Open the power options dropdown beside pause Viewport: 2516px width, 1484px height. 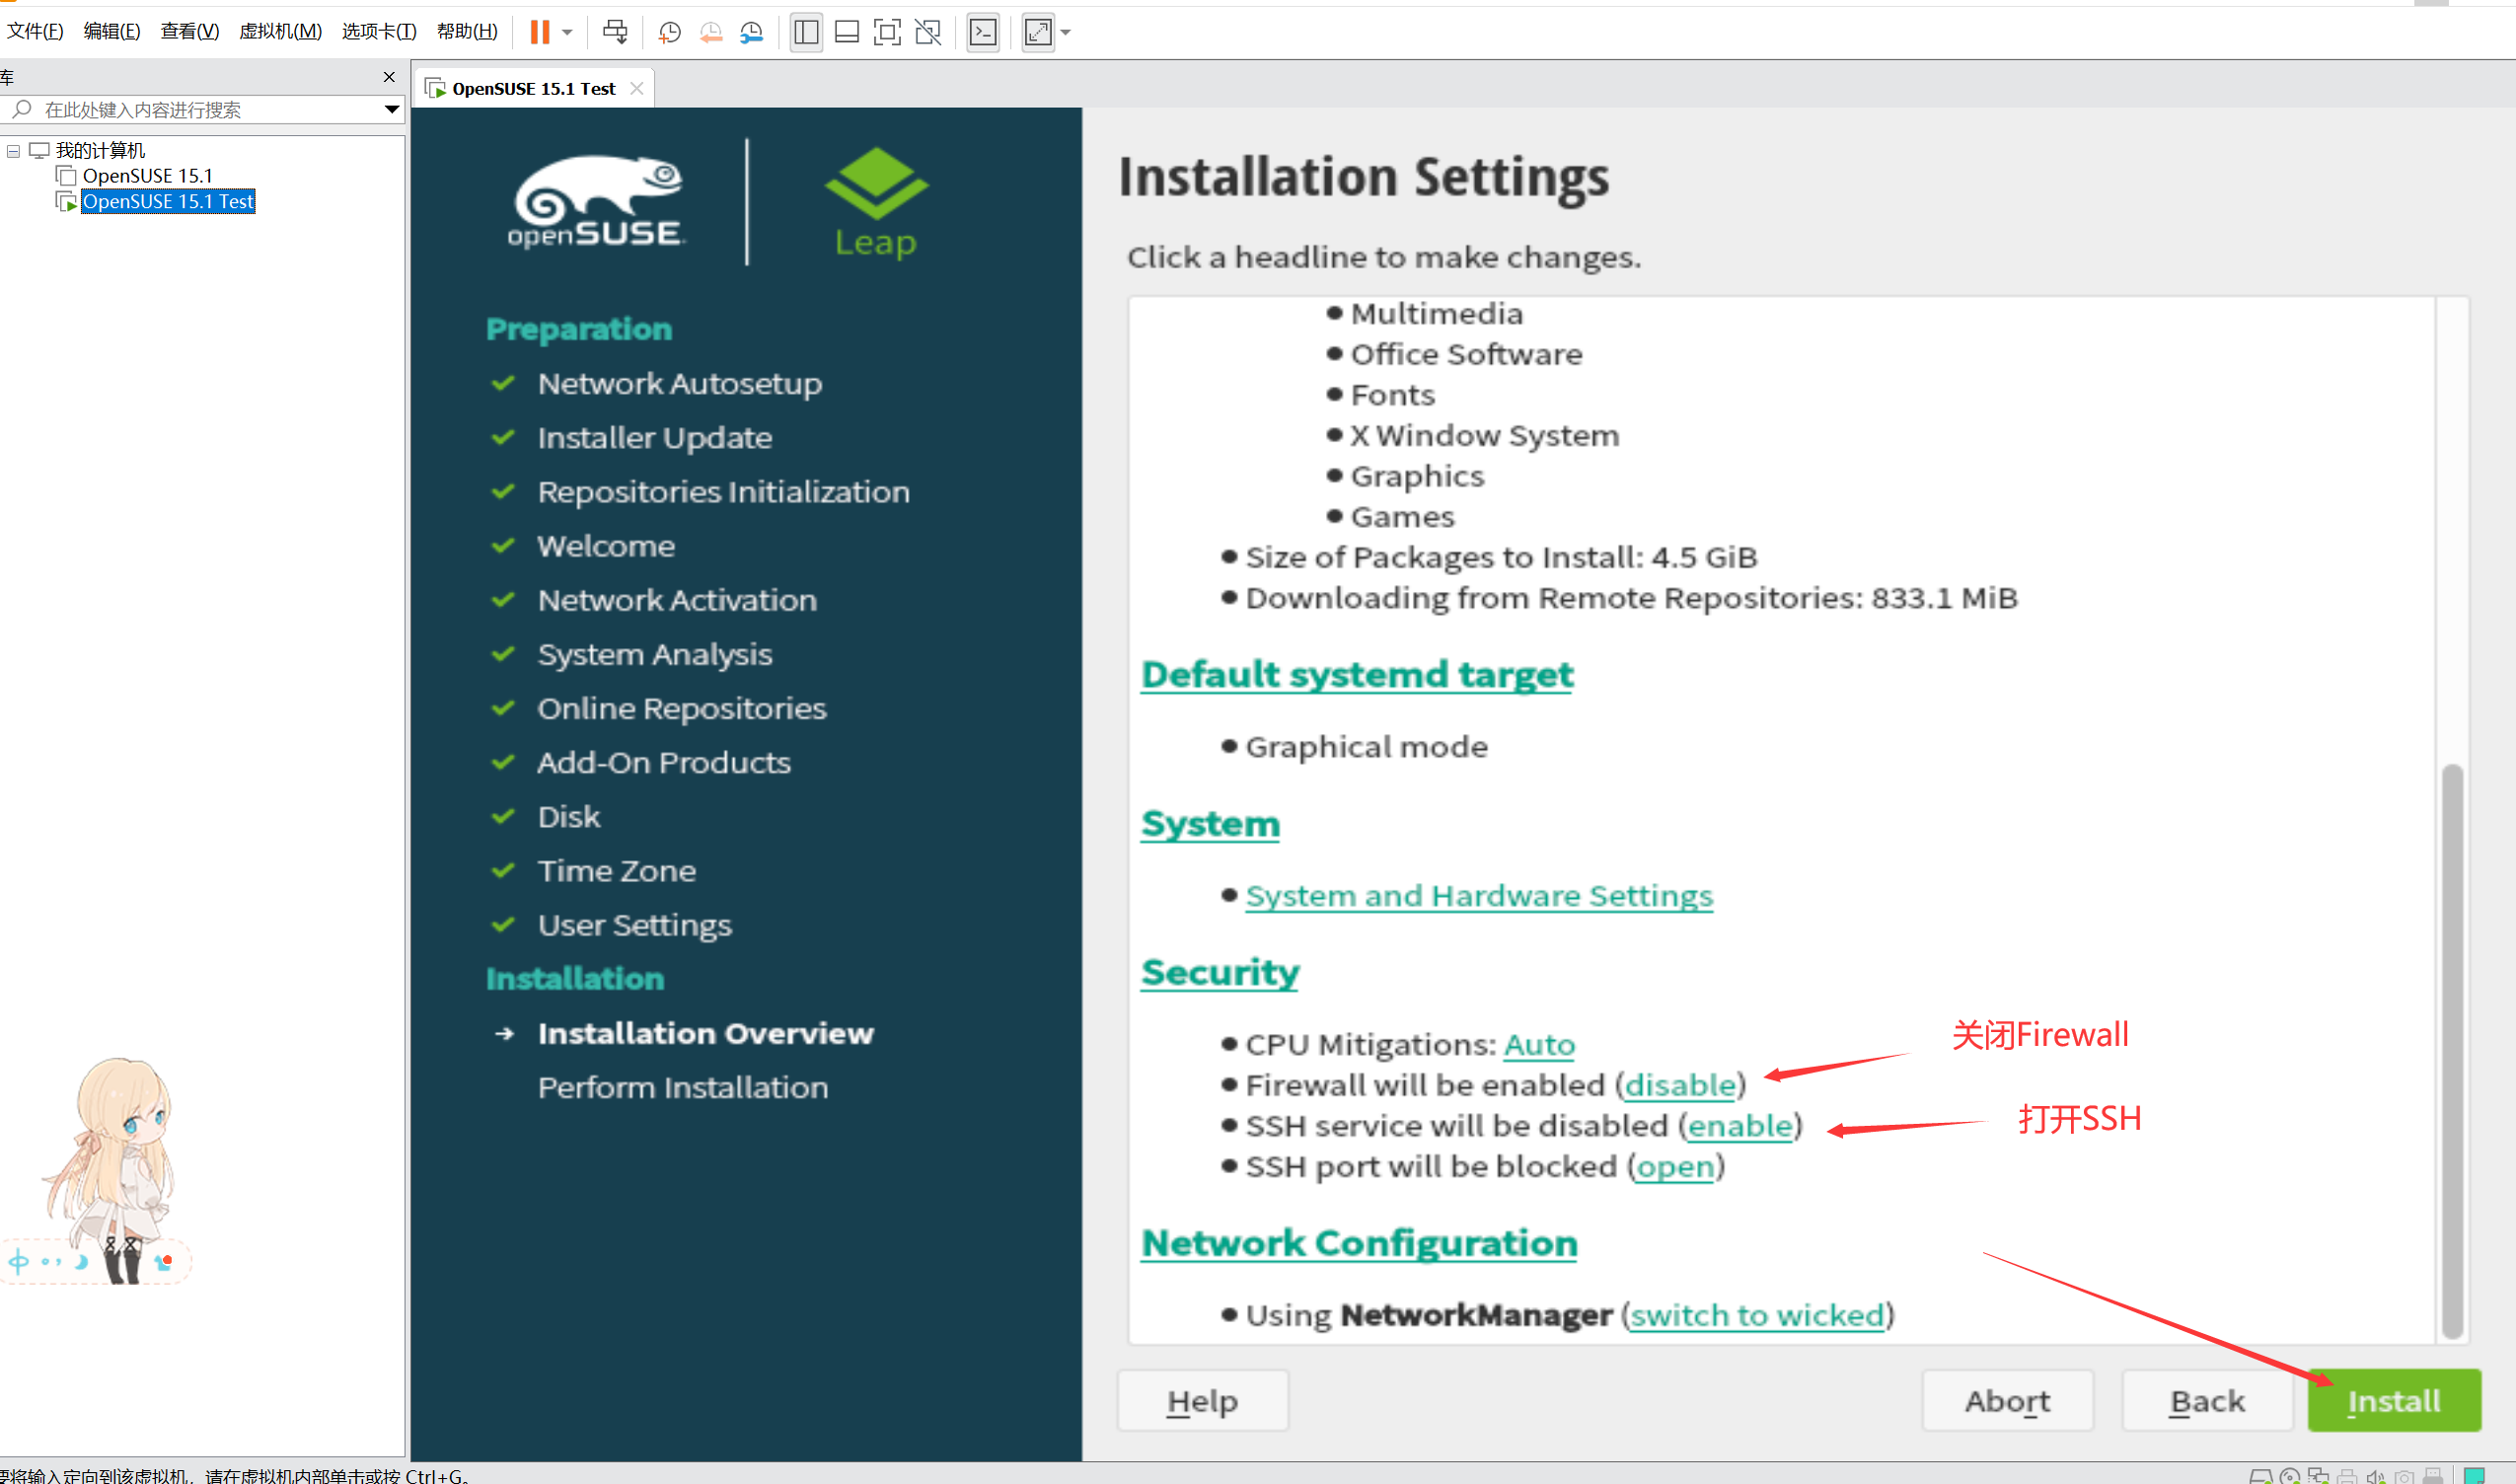click(567, 32)
